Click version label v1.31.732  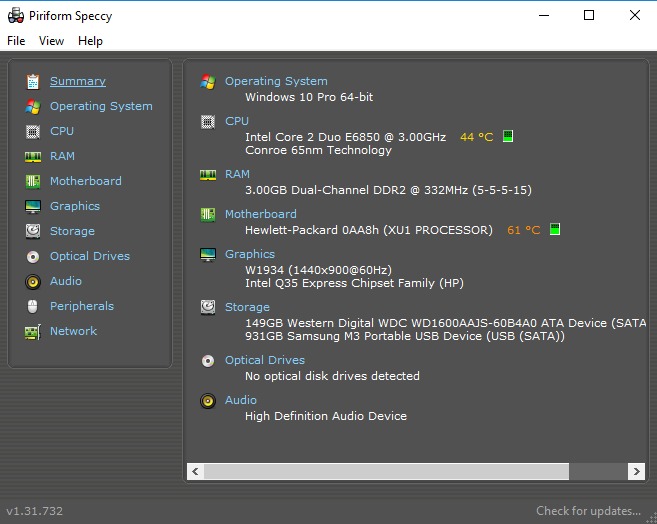click(34, 511)
